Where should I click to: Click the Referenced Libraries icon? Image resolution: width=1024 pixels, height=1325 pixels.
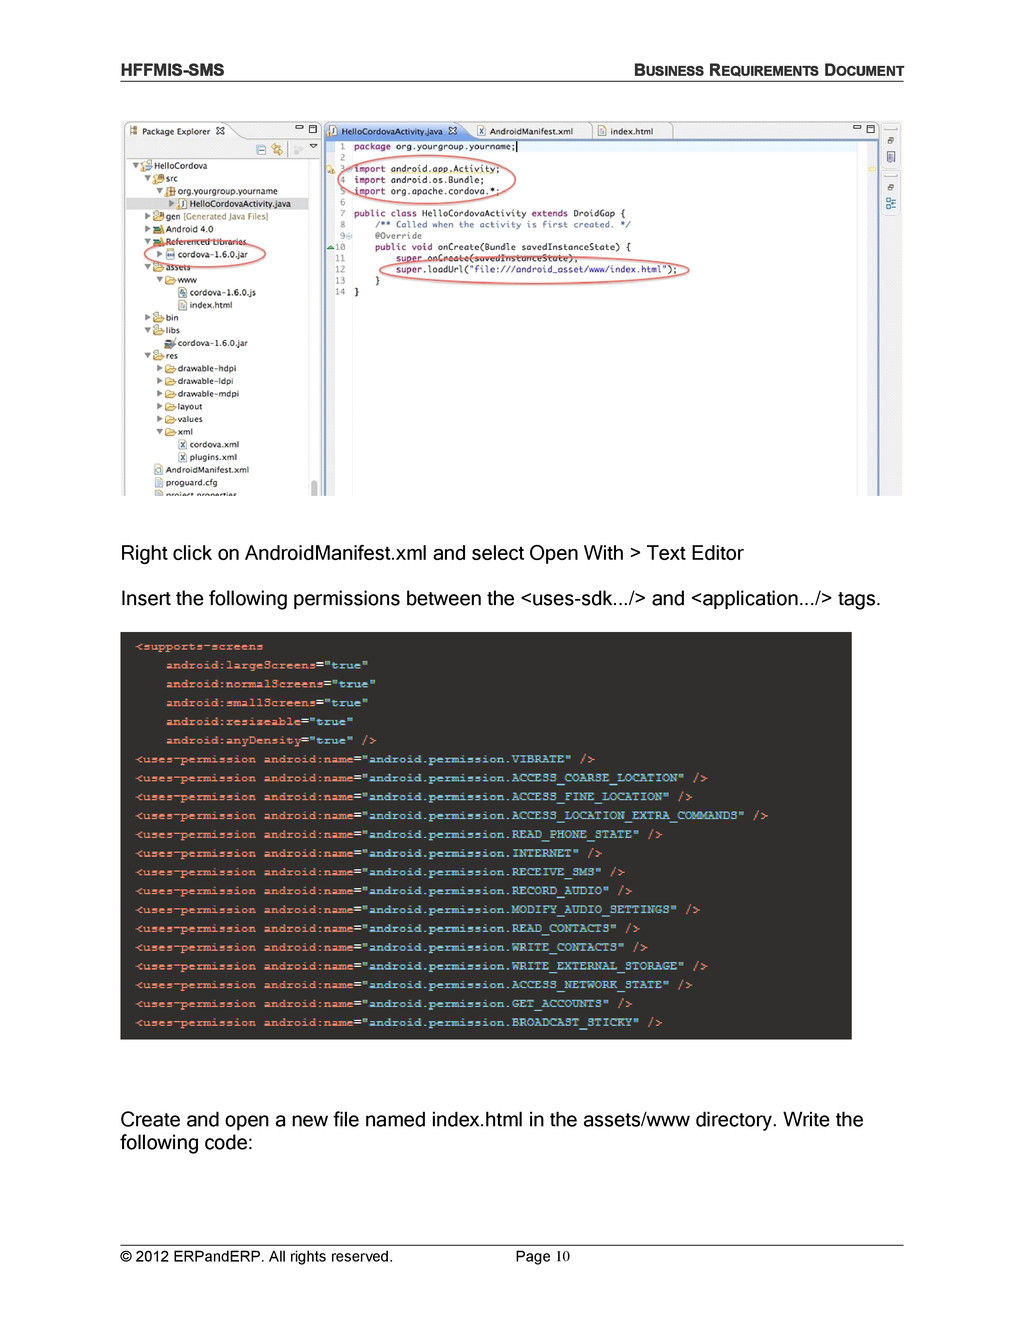159,241
